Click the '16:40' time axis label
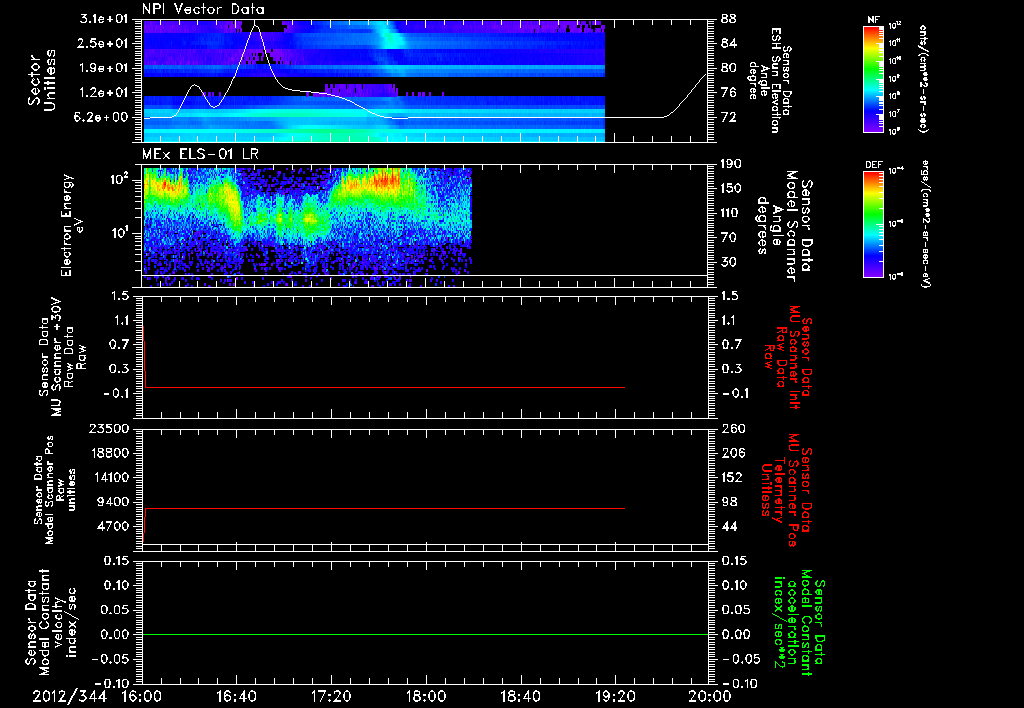The width and height of the screenshot is (1024, 708). click(x=236, y=696)
